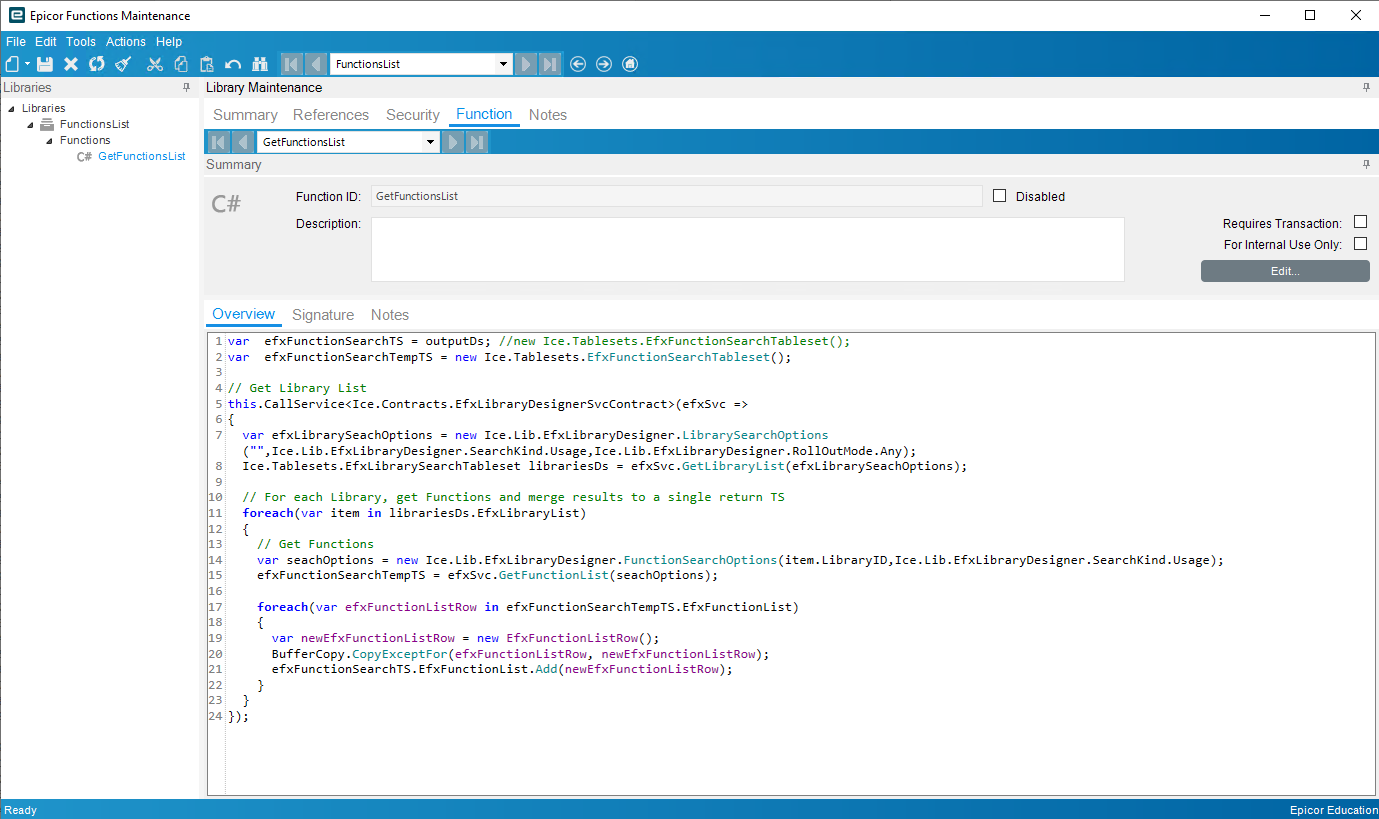Viewport: 1379px width, 819px height.
Task: Toggle the Disabled checkbox
Action: [x=999, y=196]
